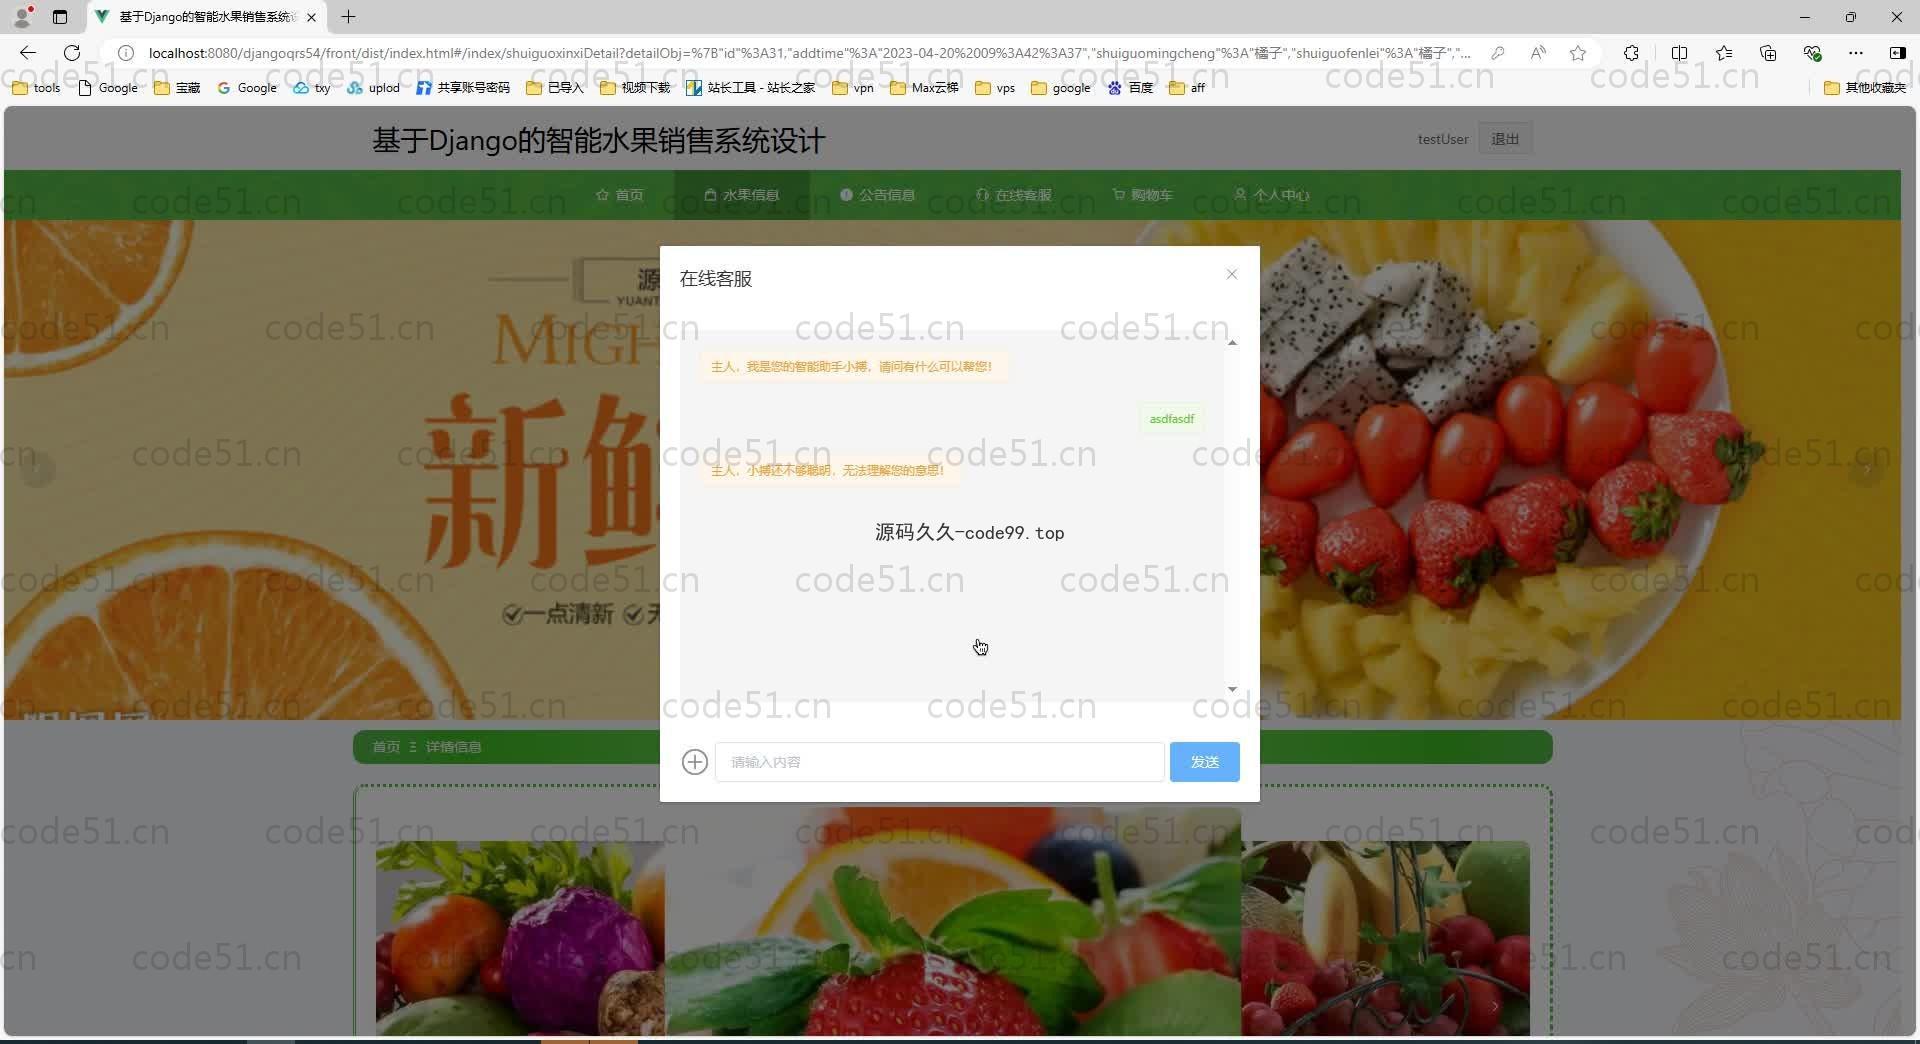Open the txy bookmark
Screen dimensions: 1920x1044
[312, 88]
